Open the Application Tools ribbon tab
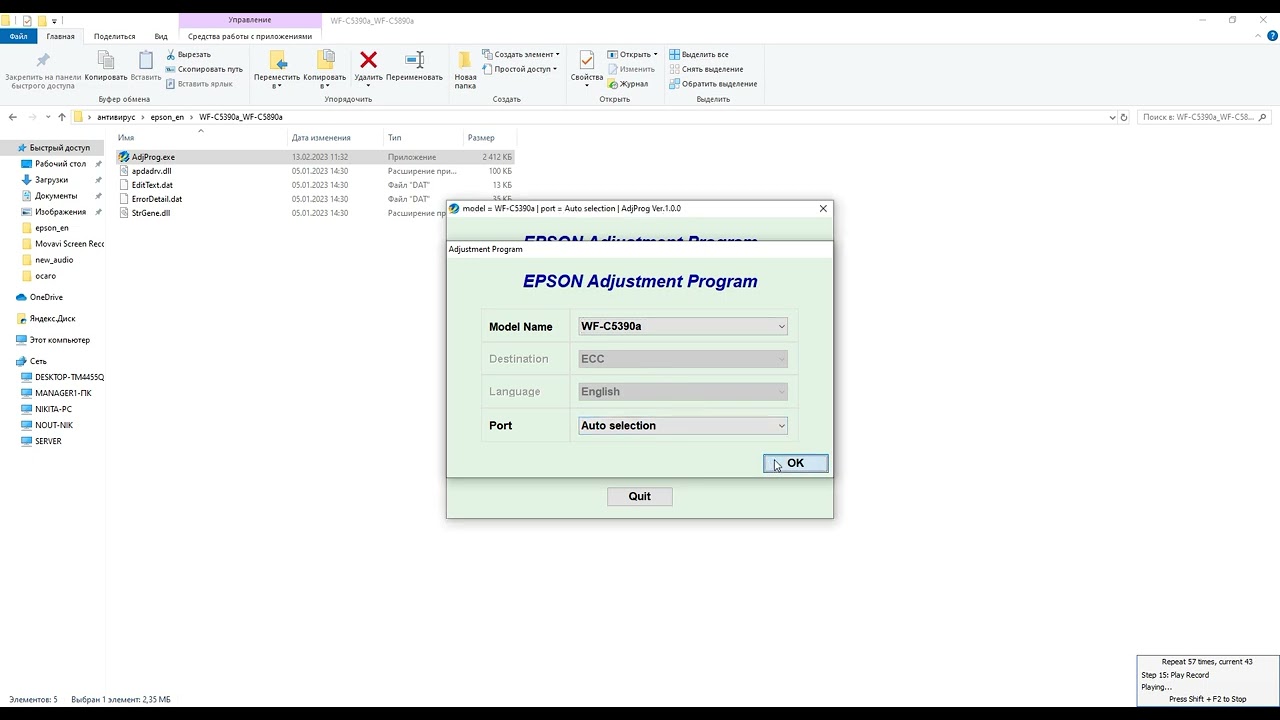The image size is (1280, 720). (x=250, y=36)
